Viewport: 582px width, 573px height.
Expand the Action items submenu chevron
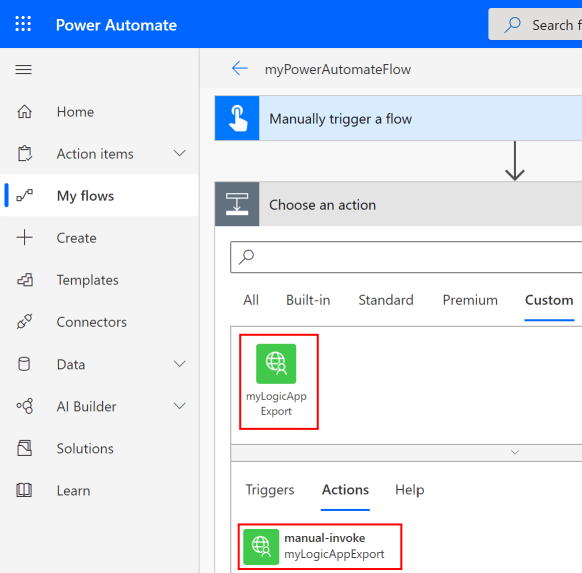[x=180, y=153]
